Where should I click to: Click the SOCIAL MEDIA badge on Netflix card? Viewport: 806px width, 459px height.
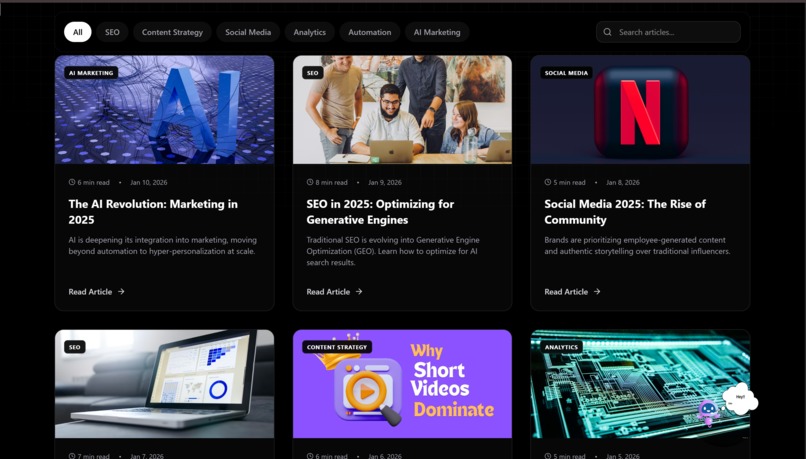tap(566, 73)
